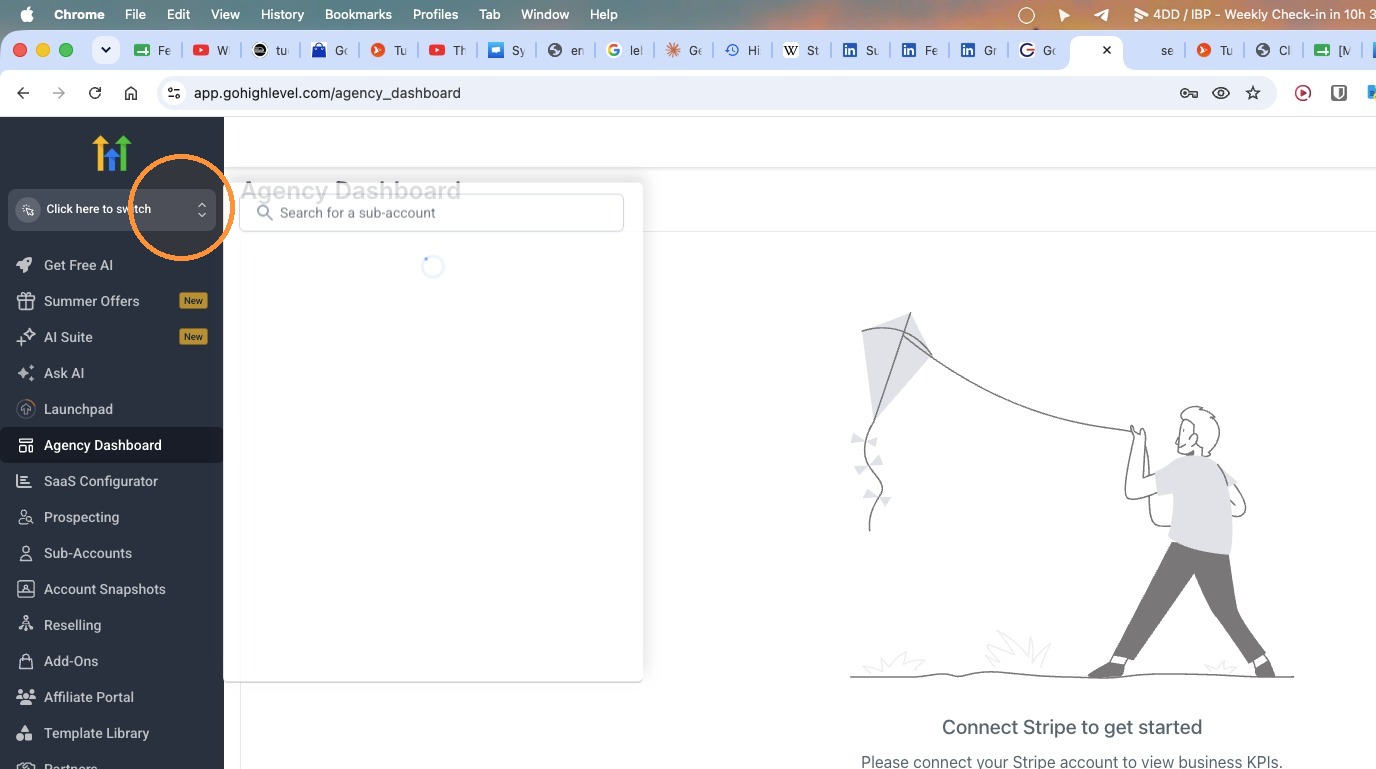The width and height of the screenshot is (1376, 769).
Task: Open the History menu
Action: (282, 14)
